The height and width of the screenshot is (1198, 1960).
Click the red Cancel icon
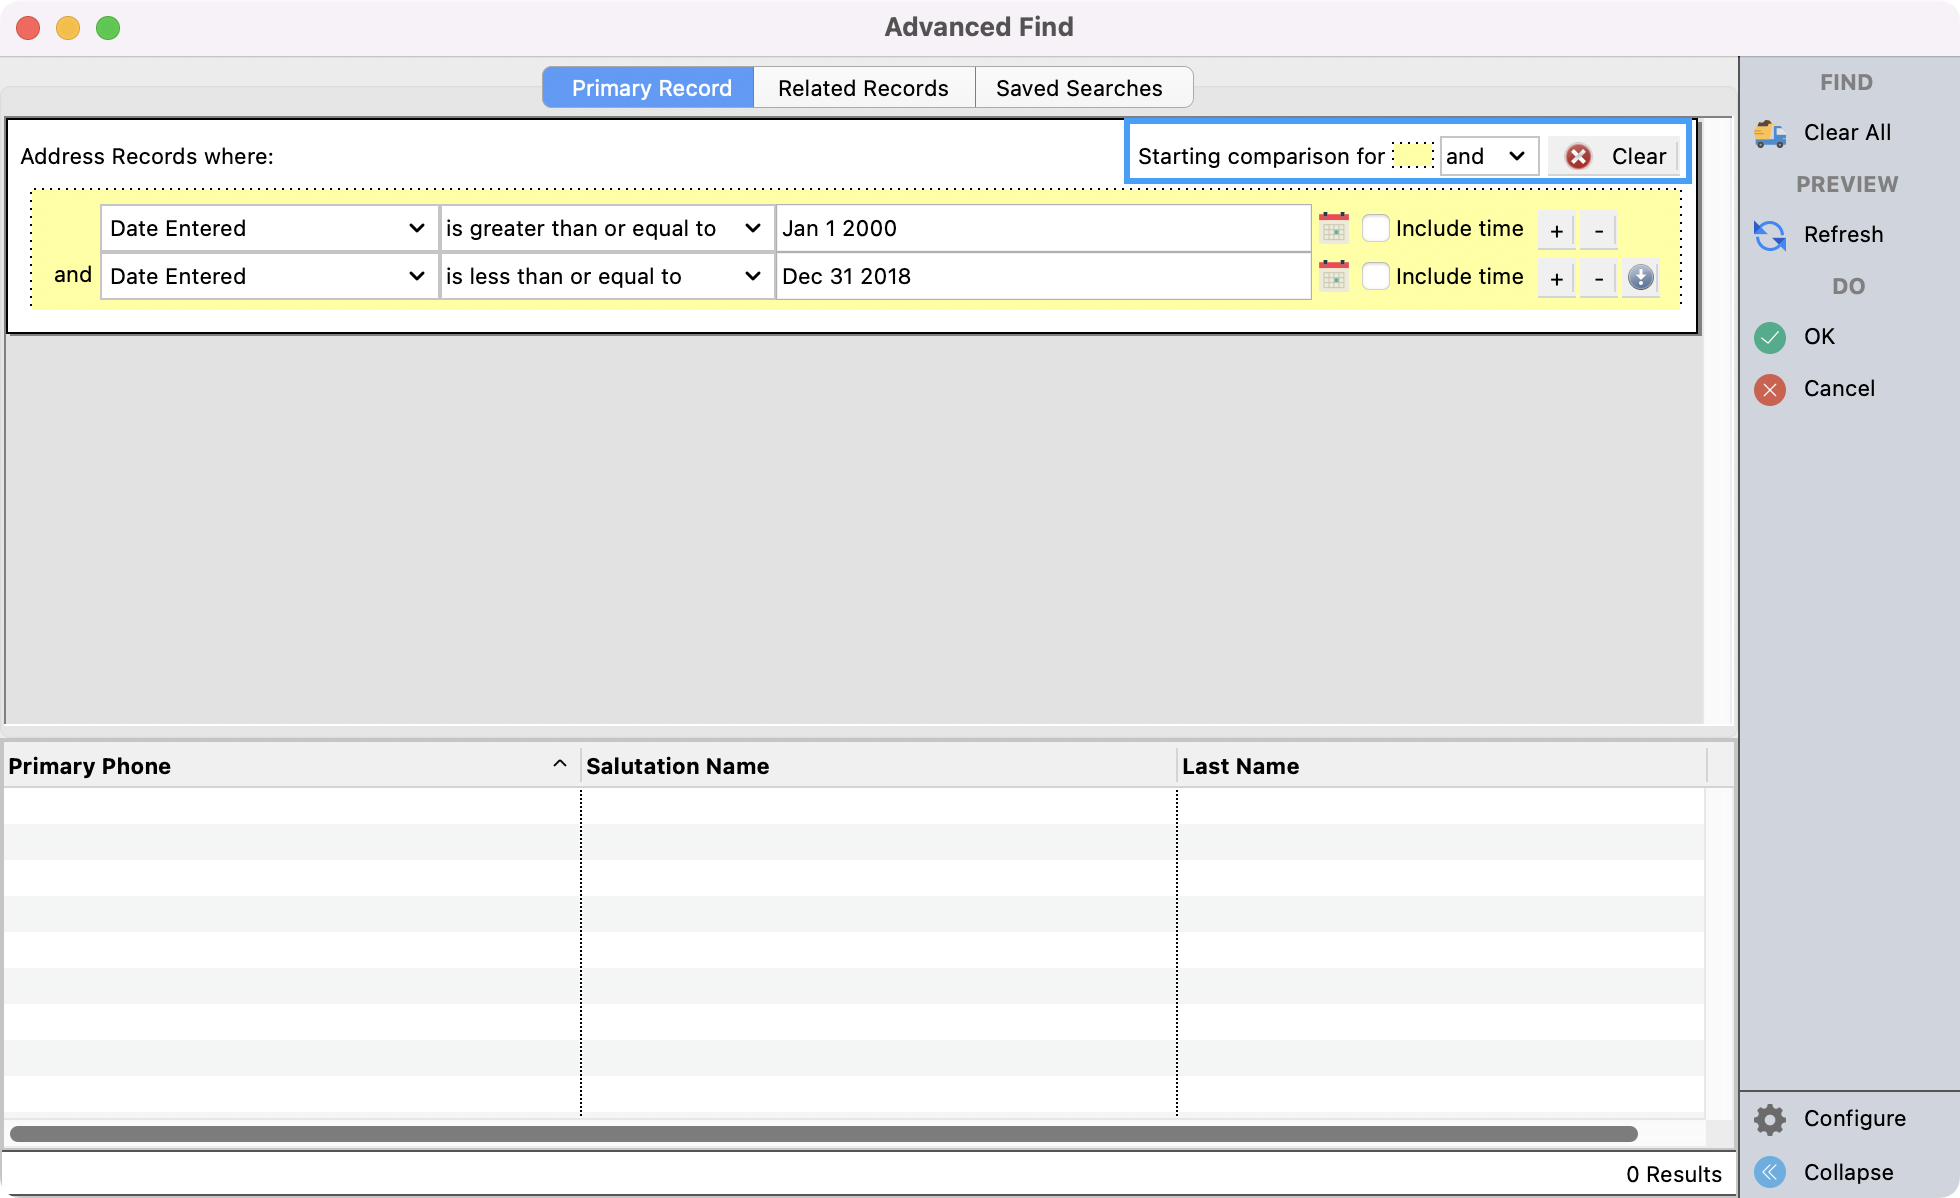click(x=1770, y=389)
